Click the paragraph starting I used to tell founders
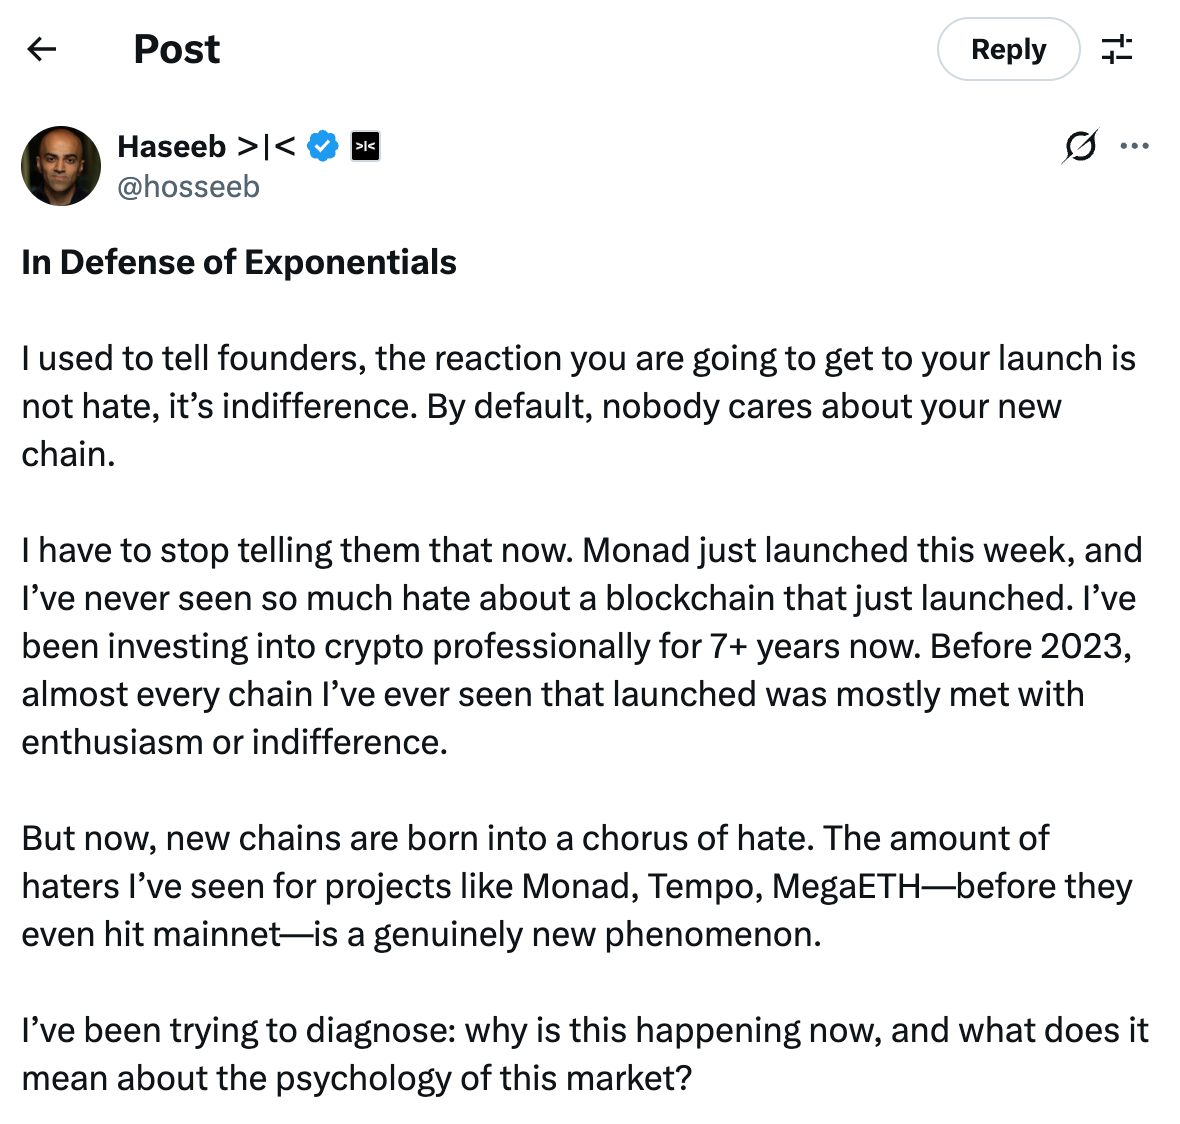The width and height of the screenshot is (1180, 1124). 579,406
